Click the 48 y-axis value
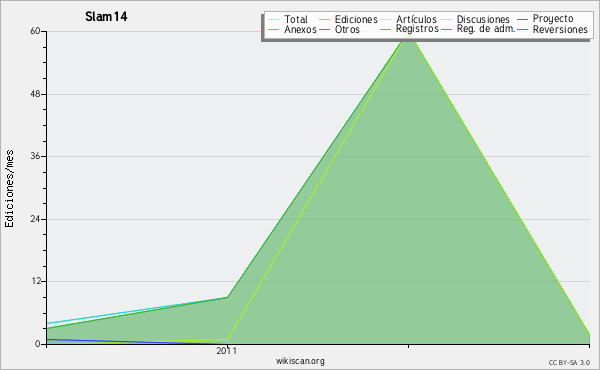This screenshot has height=370, width=600. tap(35, 94)
